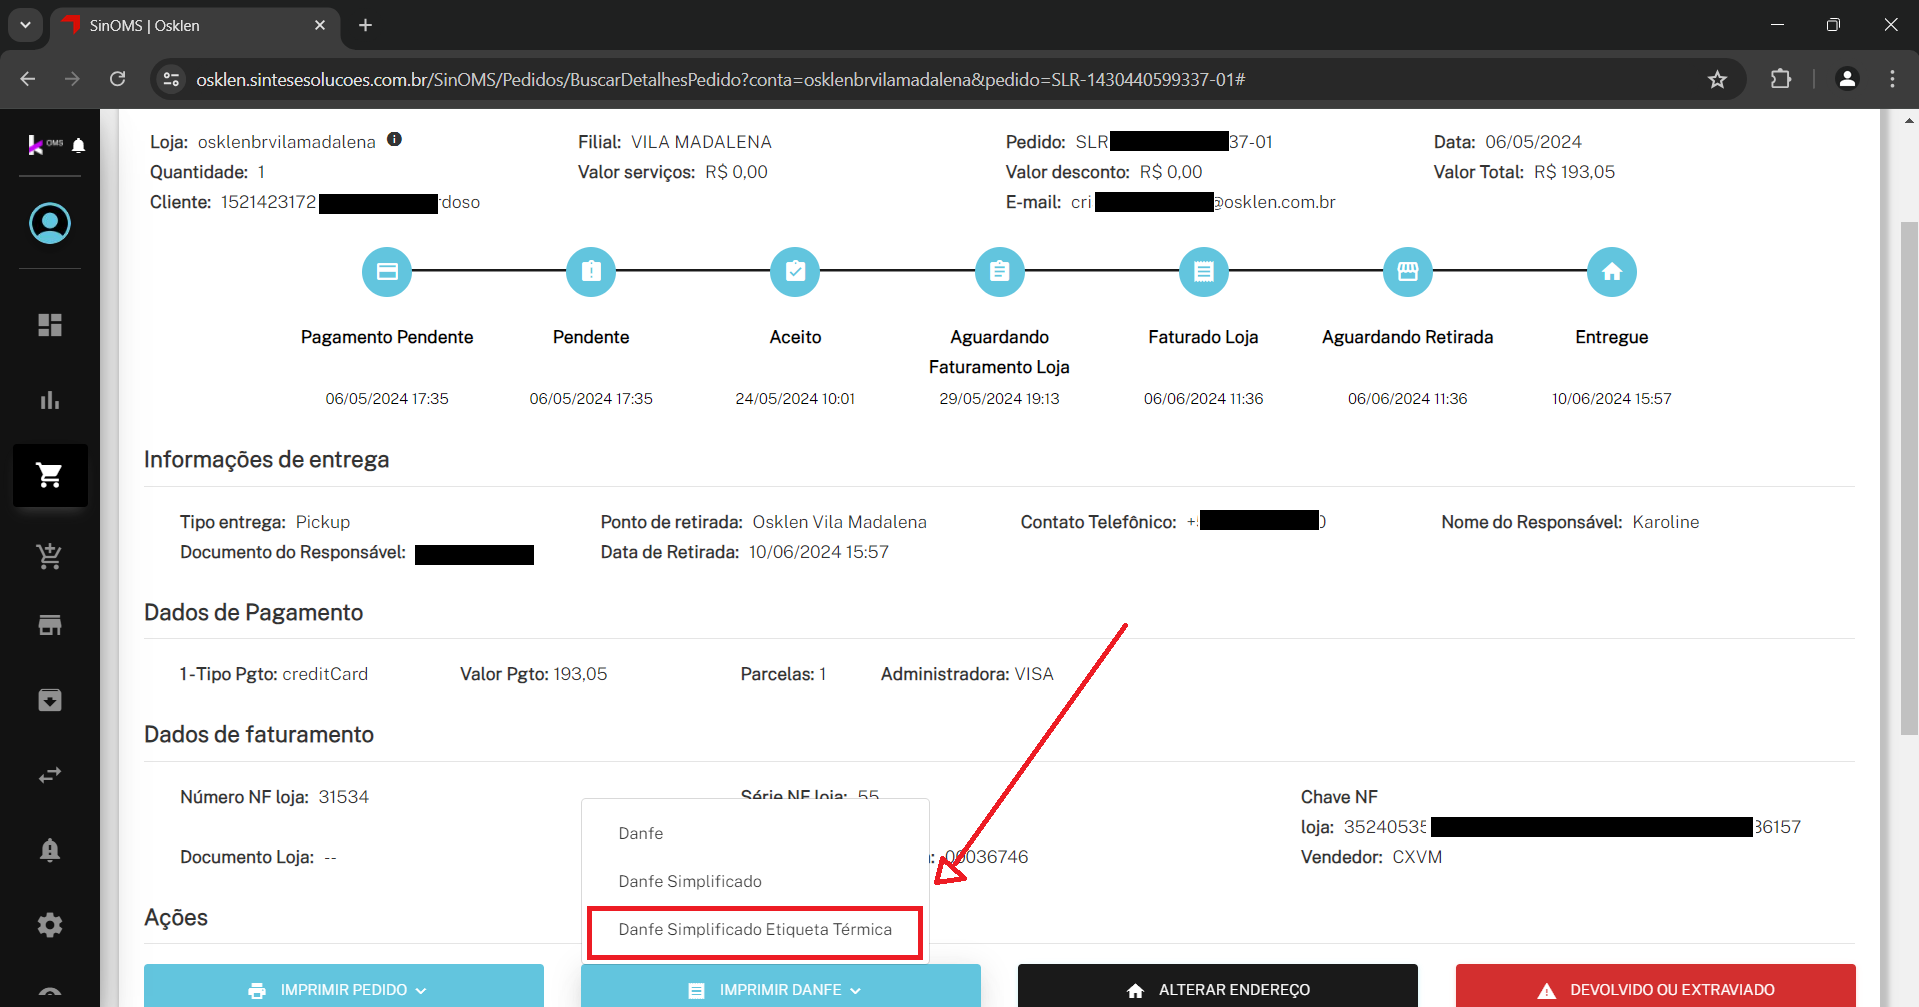Click the info icon beside osklenbrvilamadalena
Viewport: 1919px width, 1007px height.
point(395,140)
